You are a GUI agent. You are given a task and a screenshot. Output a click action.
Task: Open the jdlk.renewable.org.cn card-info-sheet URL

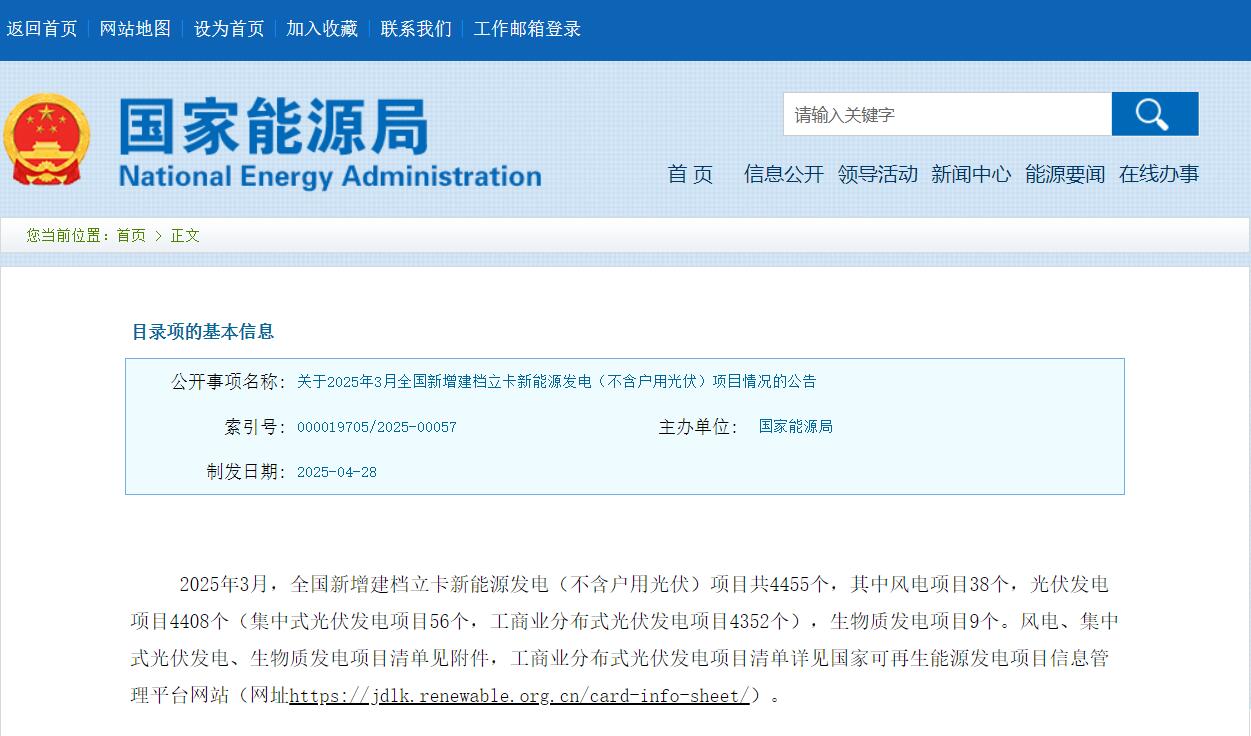(519, 696)
